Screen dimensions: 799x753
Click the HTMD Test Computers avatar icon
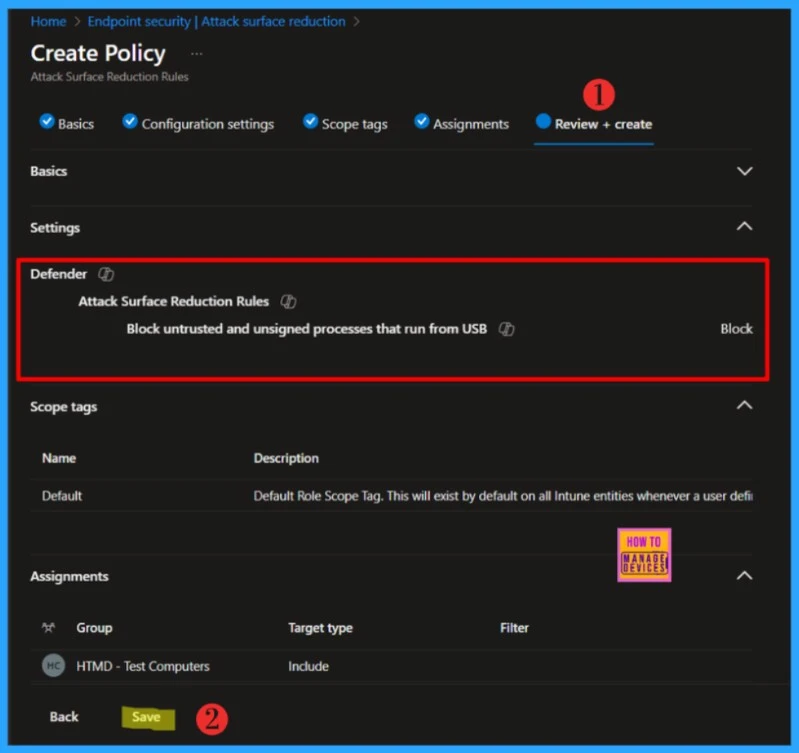coord(53,666)
